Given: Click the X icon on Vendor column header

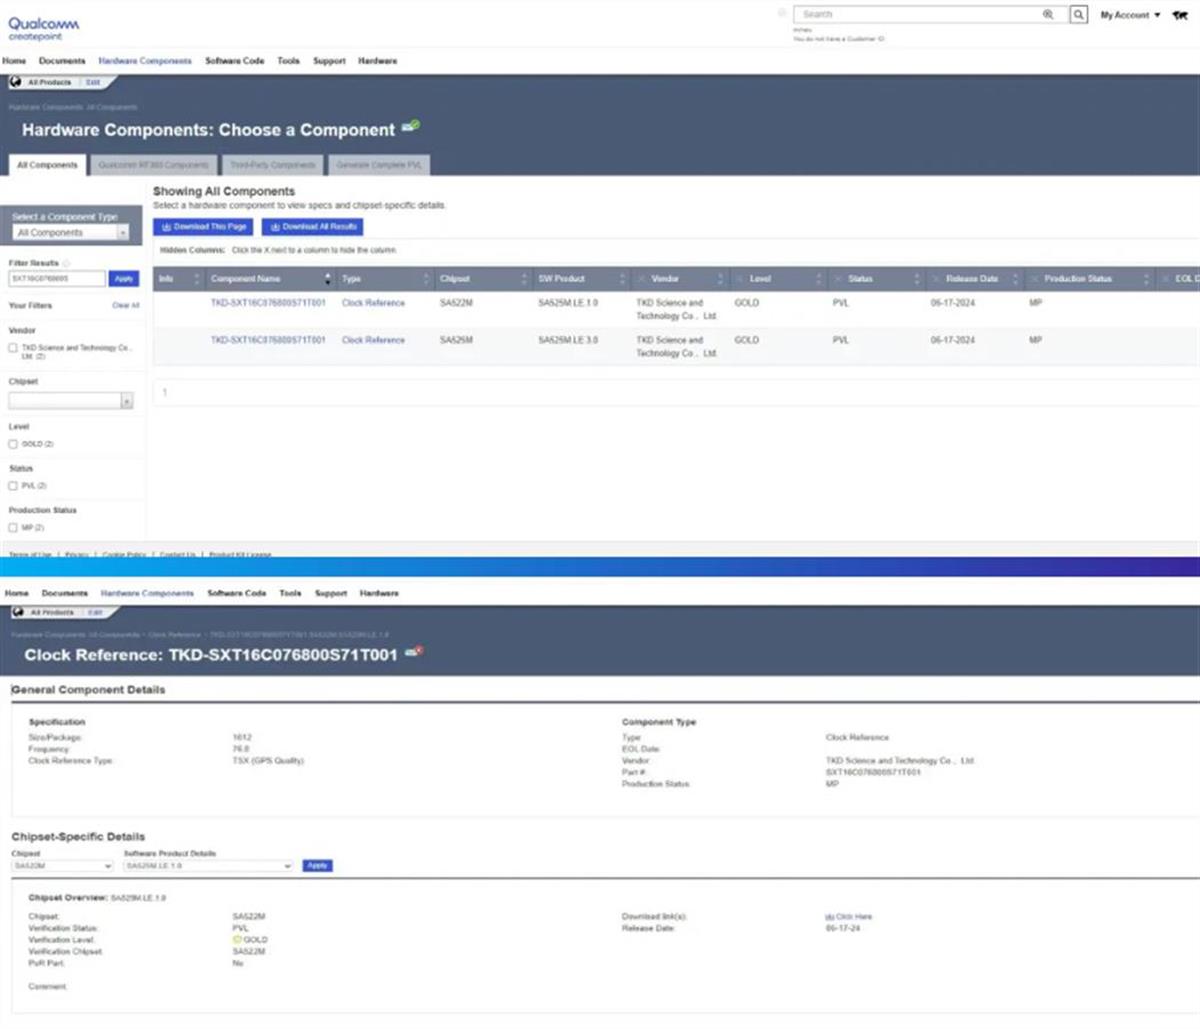Looking at the screenshot, I should point(641,279).
